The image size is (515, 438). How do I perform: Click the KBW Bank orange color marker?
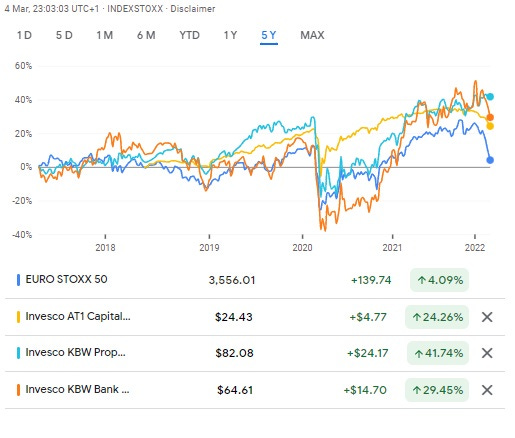click(x=18, y=390)
